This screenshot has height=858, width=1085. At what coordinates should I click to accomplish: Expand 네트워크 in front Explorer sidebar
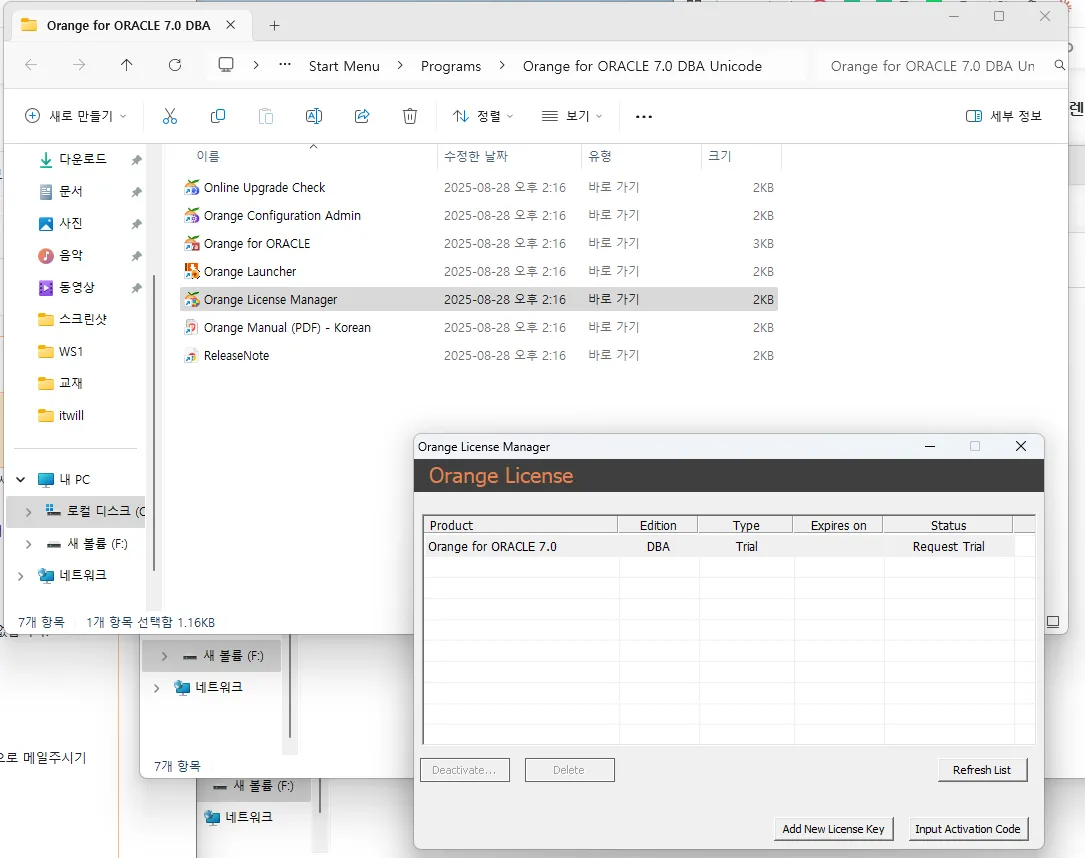pos(21,576)
